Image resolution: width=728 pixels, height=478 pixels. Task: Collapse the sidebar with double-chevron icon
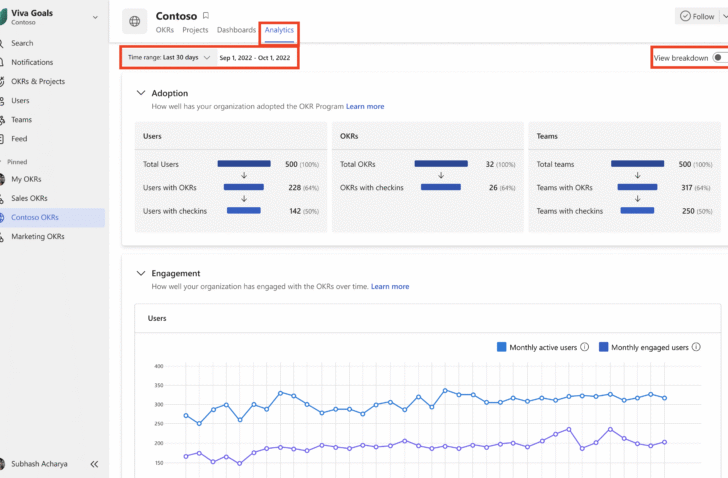94,464
